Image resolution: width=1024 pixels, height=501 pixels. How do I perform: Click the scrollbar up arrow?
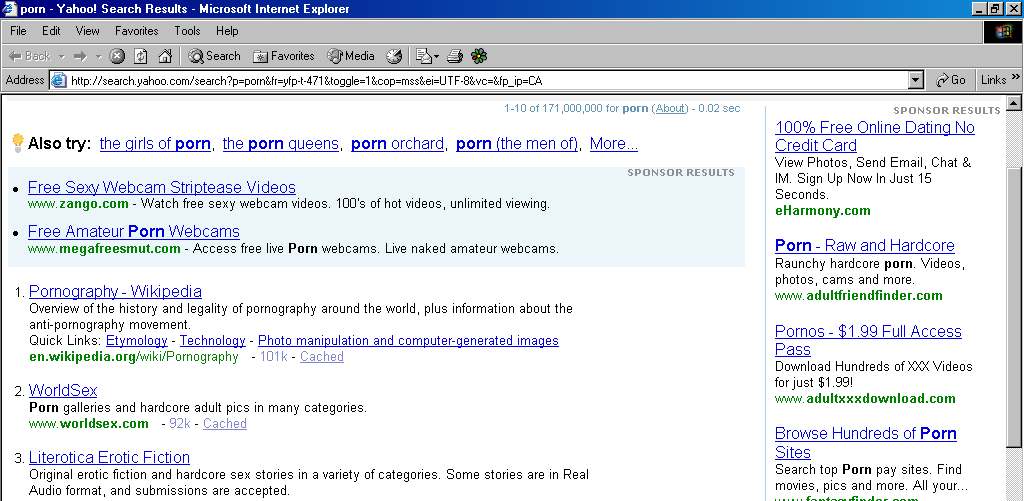[1014, 103]
